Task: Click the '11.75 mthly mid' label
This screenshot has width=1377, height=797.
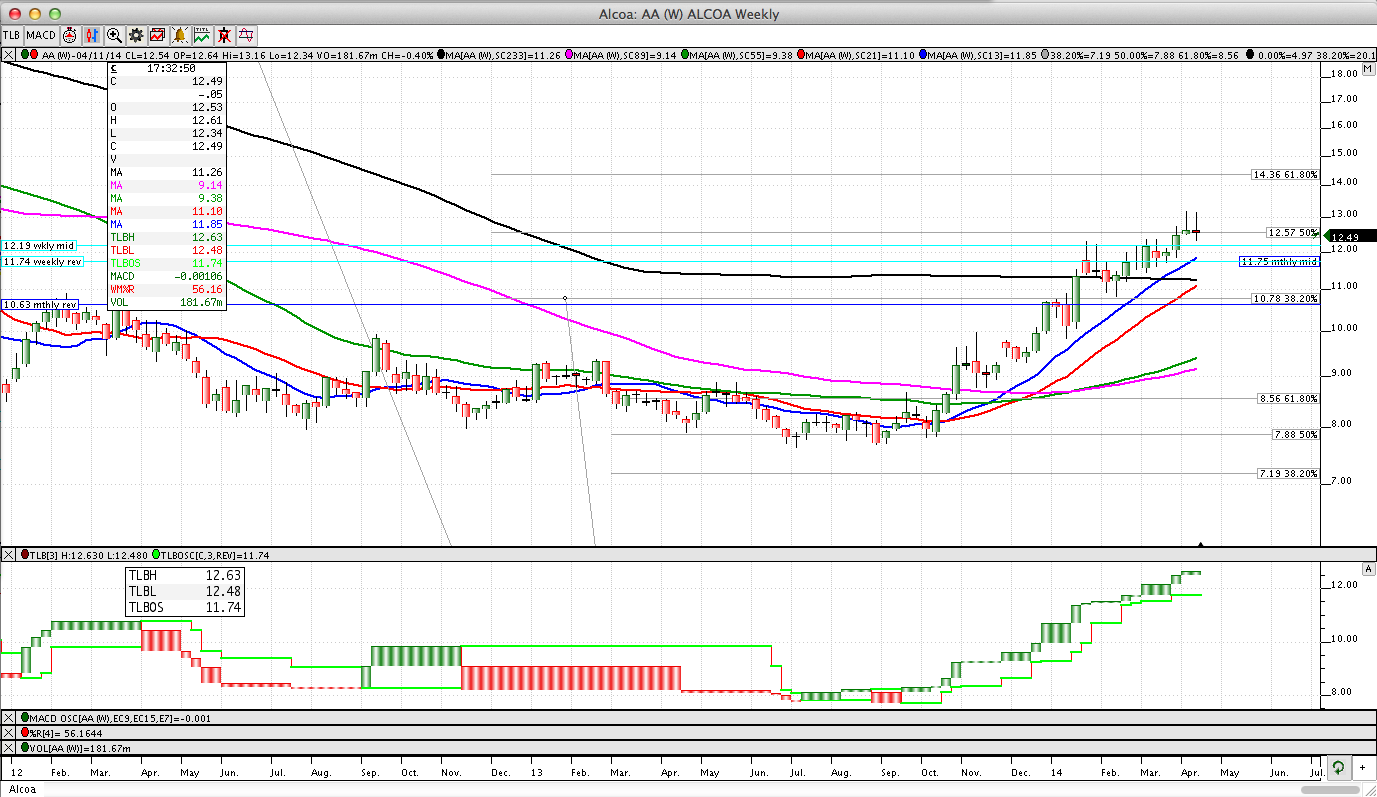Action: (x=1280, y=261)
